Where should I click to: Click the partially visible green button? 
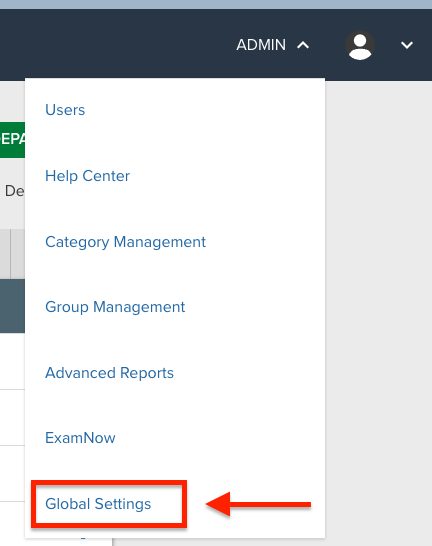(x=12, y=140)
